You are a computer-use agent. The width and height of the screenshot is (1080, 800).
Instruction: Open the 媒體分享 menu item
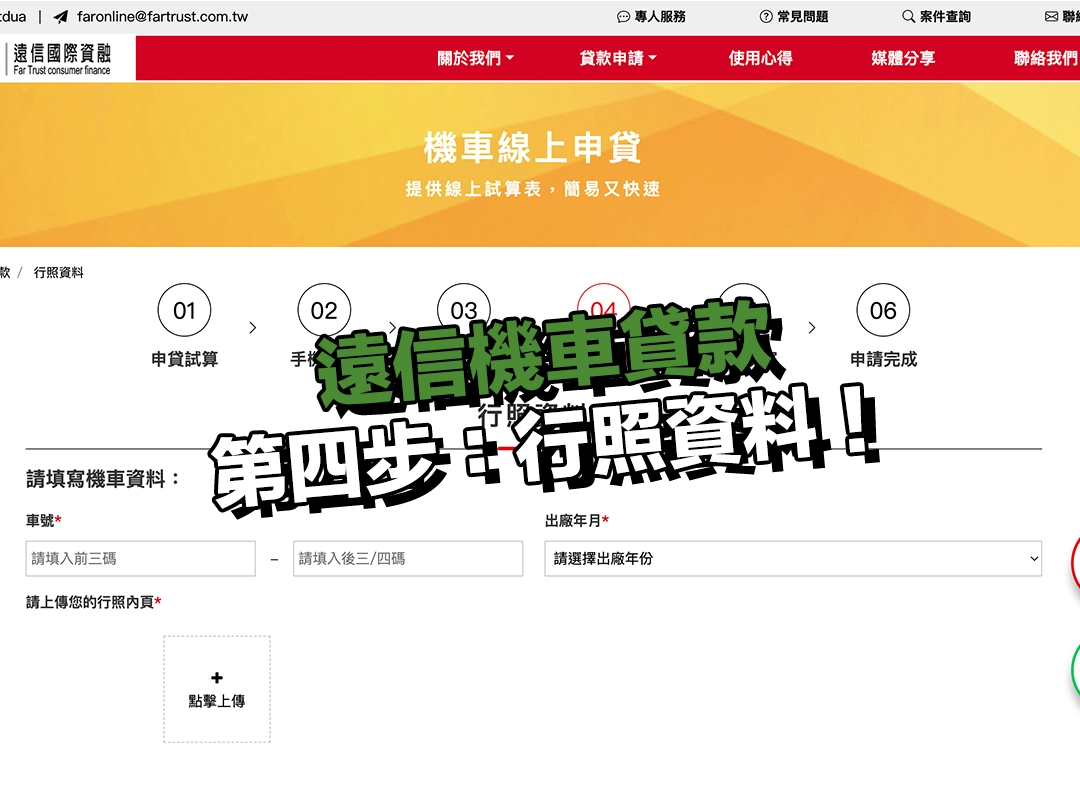coord(903,58)
